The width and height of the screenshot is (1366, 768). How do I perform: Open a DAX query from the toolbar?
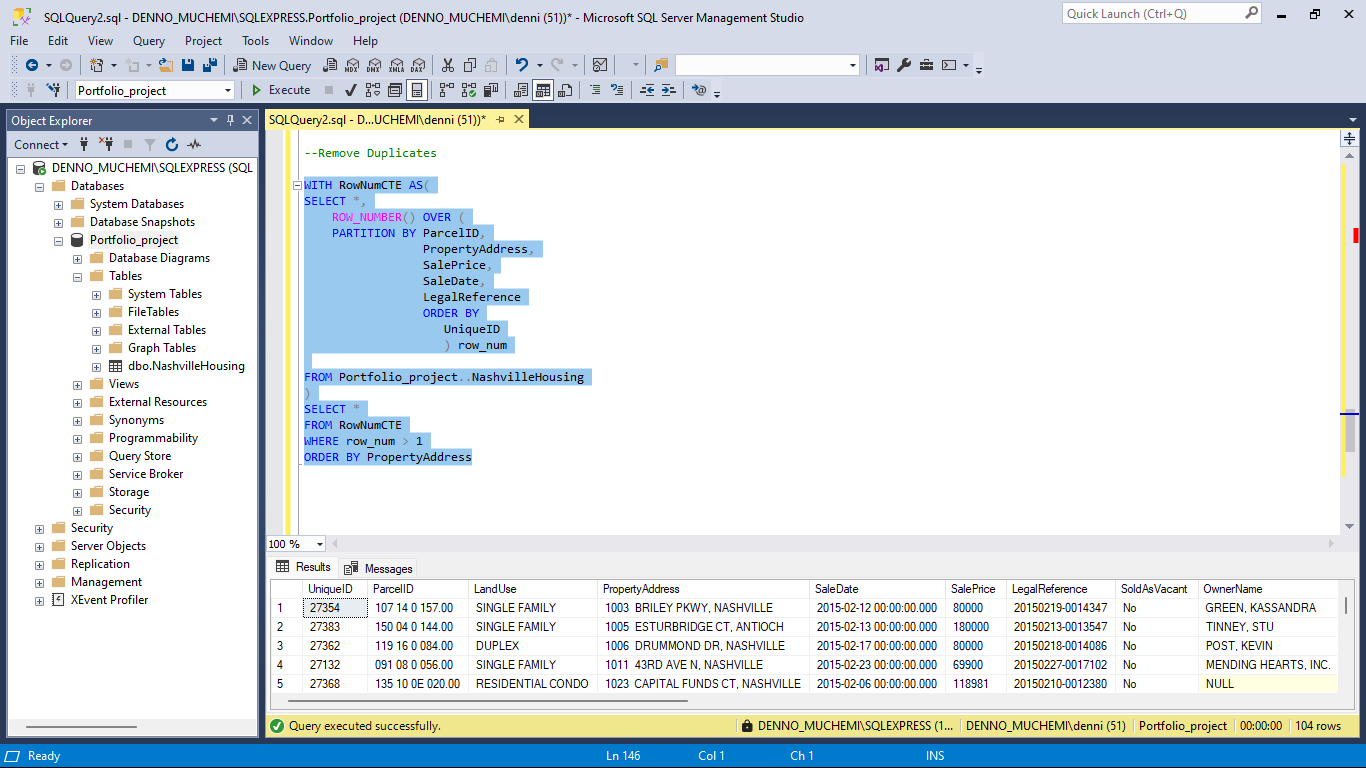(417, 65)
